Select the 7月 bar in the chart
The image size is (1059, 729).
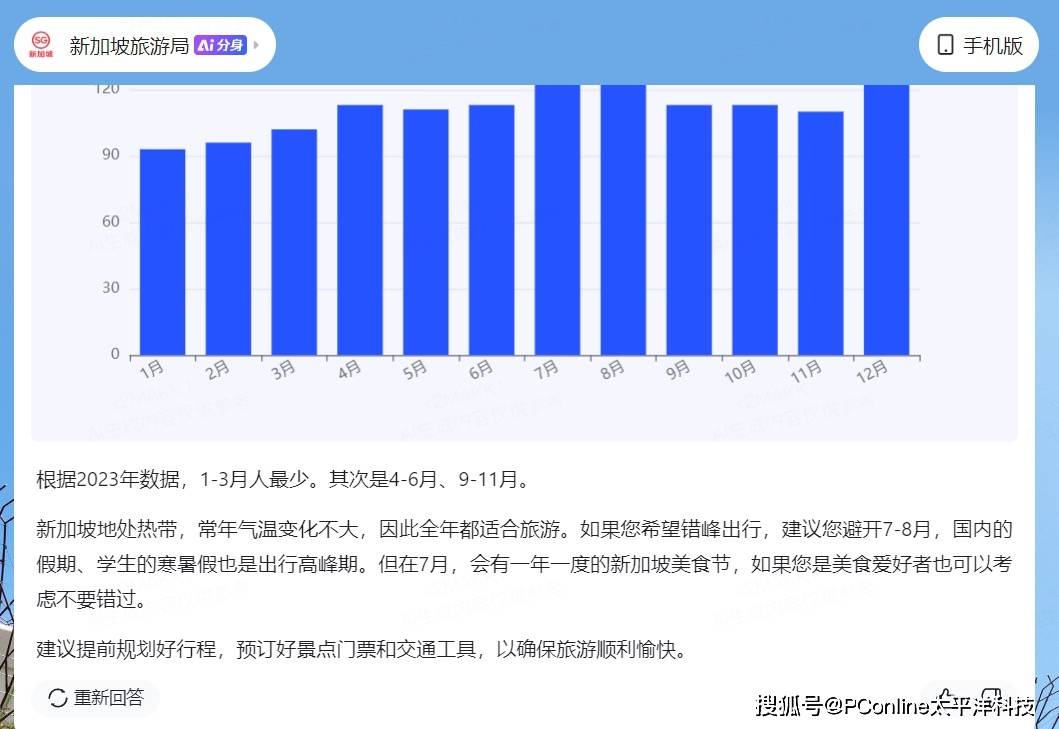[x=557, y=220]
